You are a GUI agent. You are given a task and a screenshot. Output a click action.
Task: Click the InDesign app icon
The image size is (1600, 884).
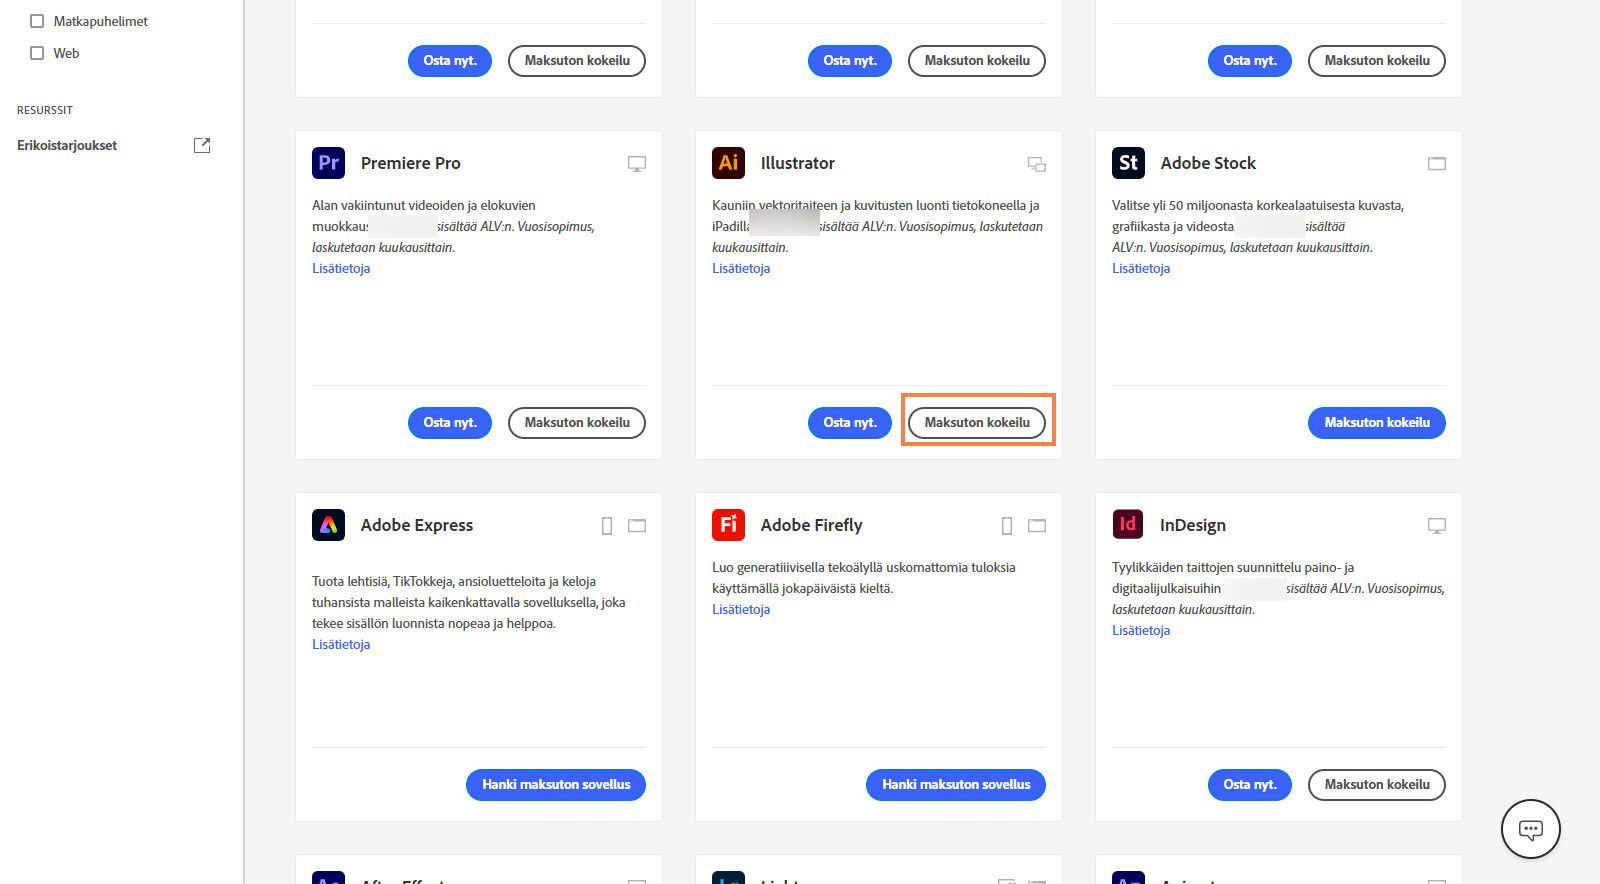(1128, 525)
